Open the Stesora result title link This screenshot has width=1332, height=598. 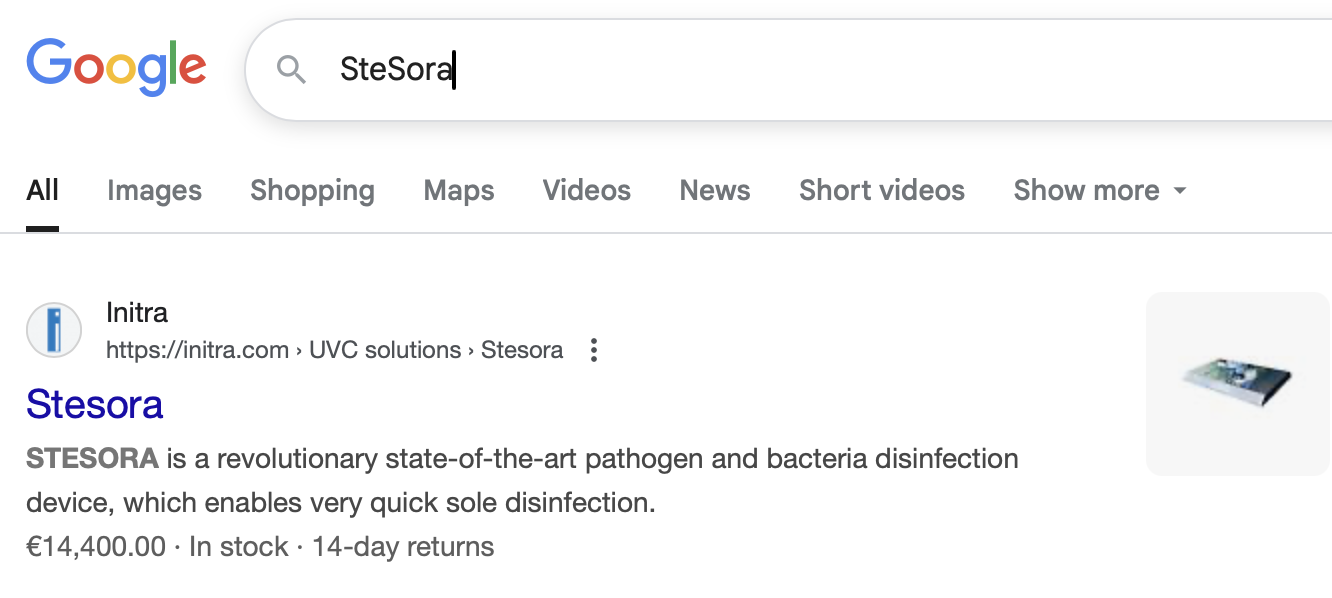(x=94, y=404)
